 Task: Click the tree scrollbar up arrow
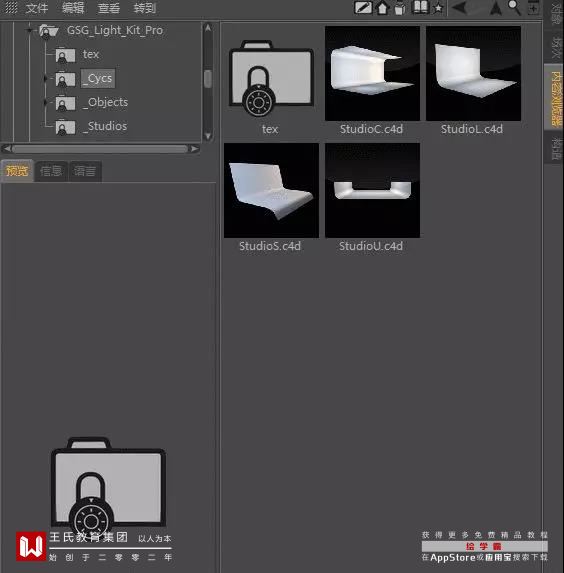pos(208,28)
